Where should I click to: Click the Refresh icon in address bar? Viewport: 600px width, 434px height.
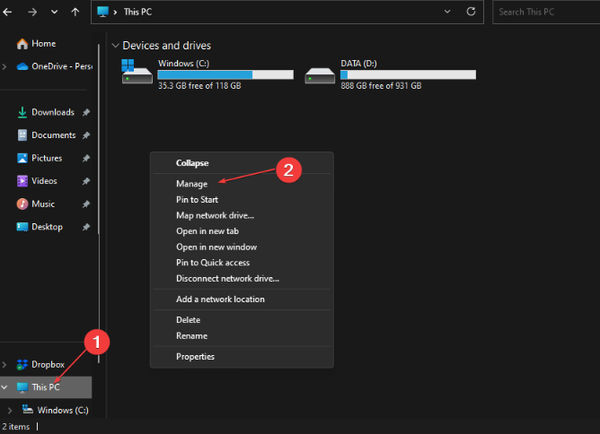[x=471, y=11]
